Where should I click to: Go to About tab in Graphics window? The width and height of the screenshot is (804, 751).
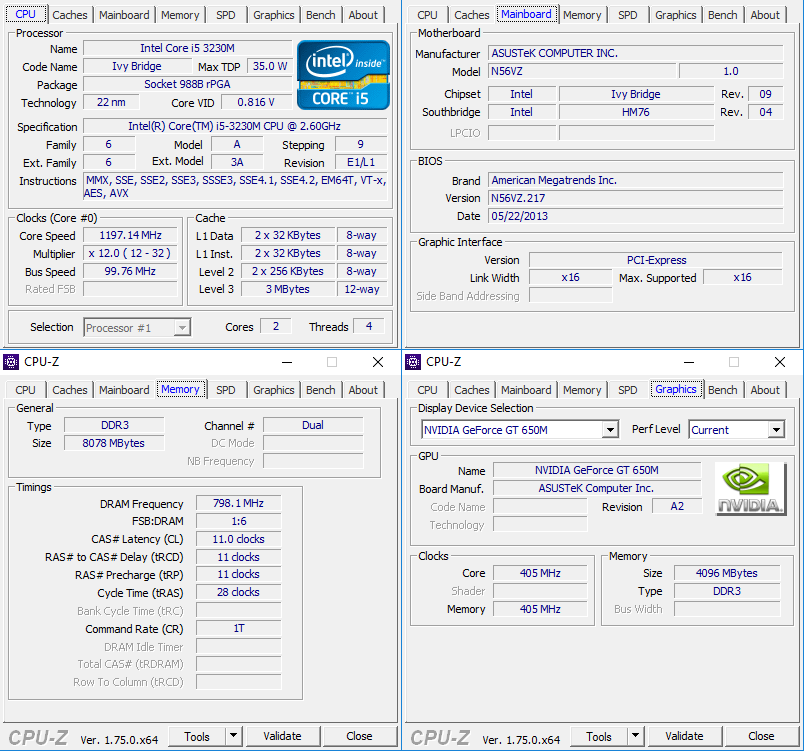tap(765, 390)
